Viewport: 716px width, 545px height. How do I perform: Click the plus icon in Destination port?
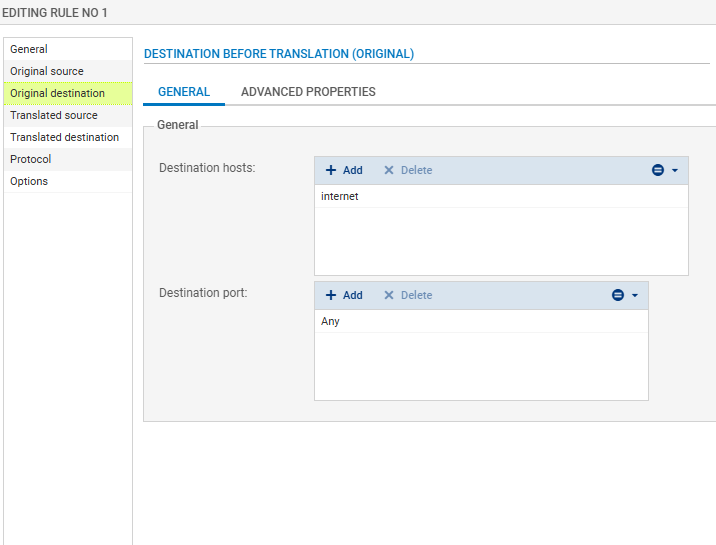click(331, 295)
